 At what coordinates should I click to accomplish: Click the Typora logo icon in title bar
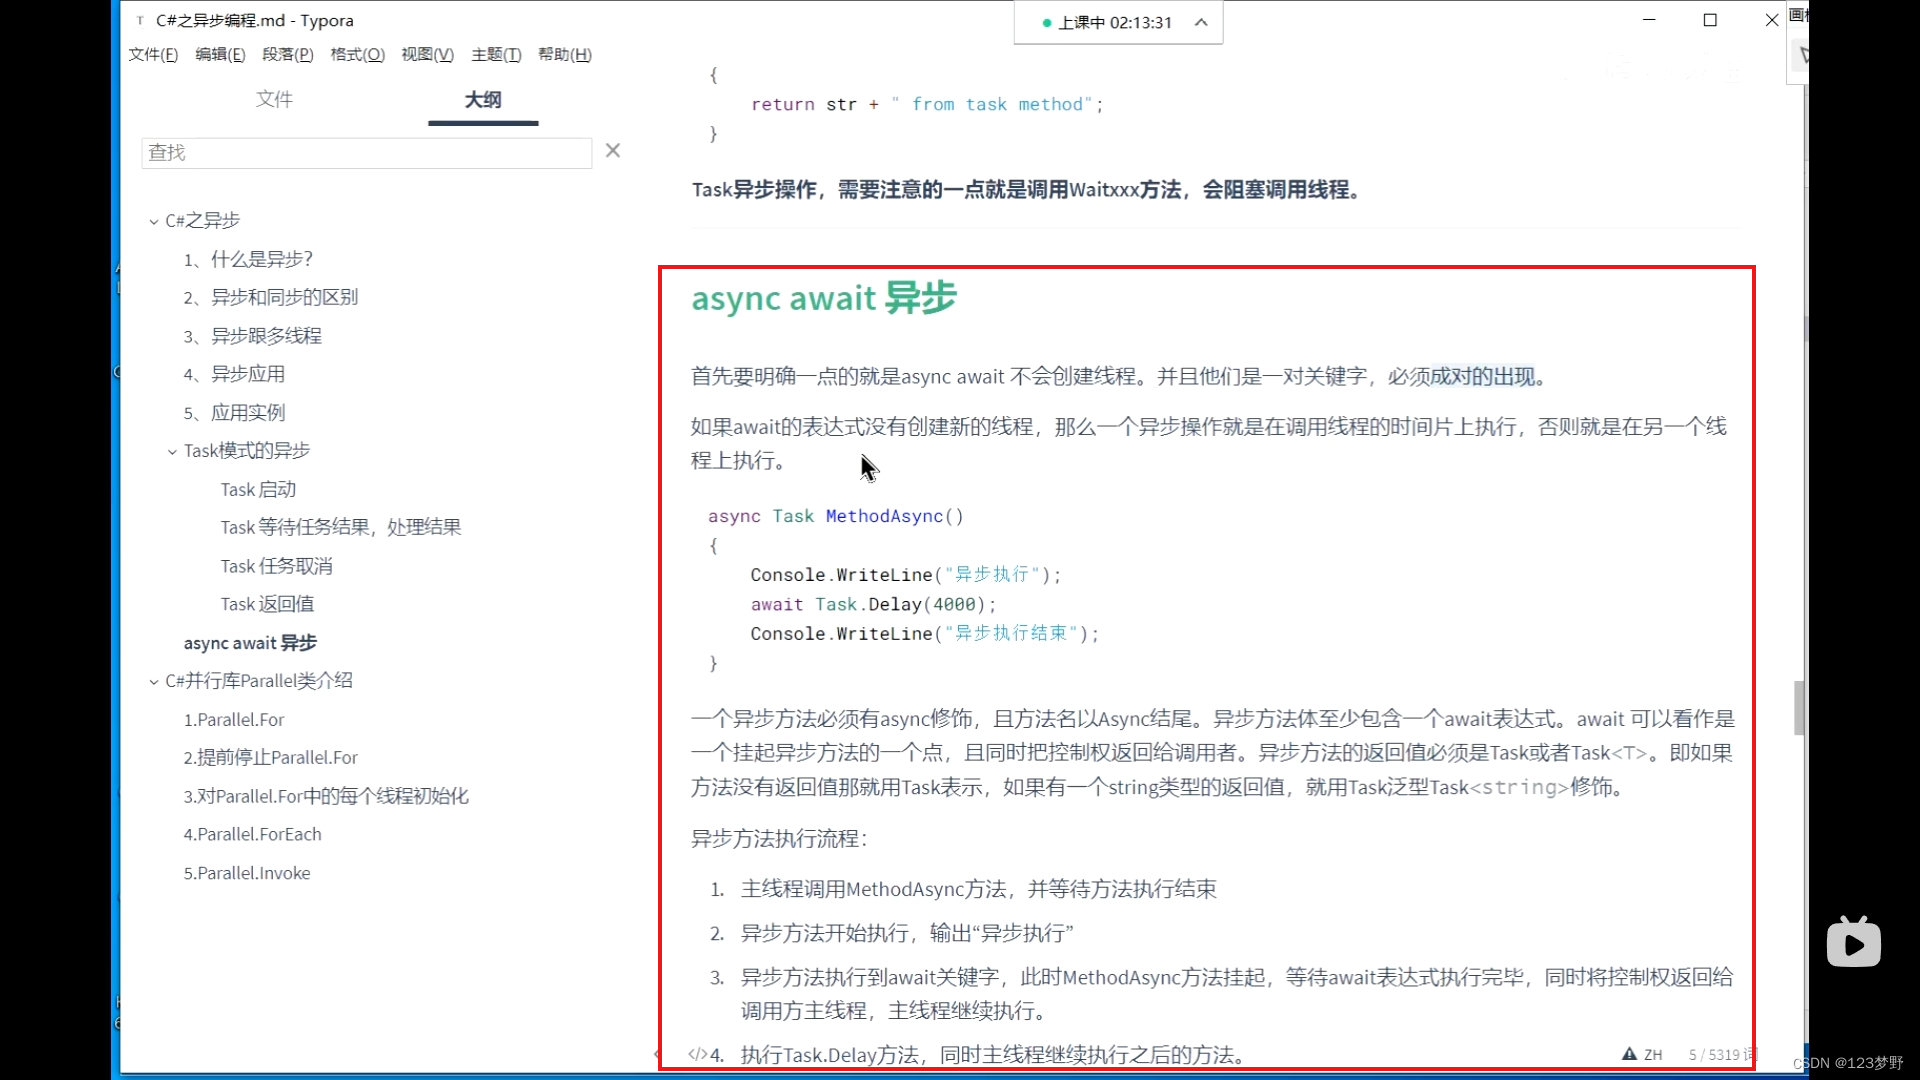pyautogui.click(x=139, y=20)
